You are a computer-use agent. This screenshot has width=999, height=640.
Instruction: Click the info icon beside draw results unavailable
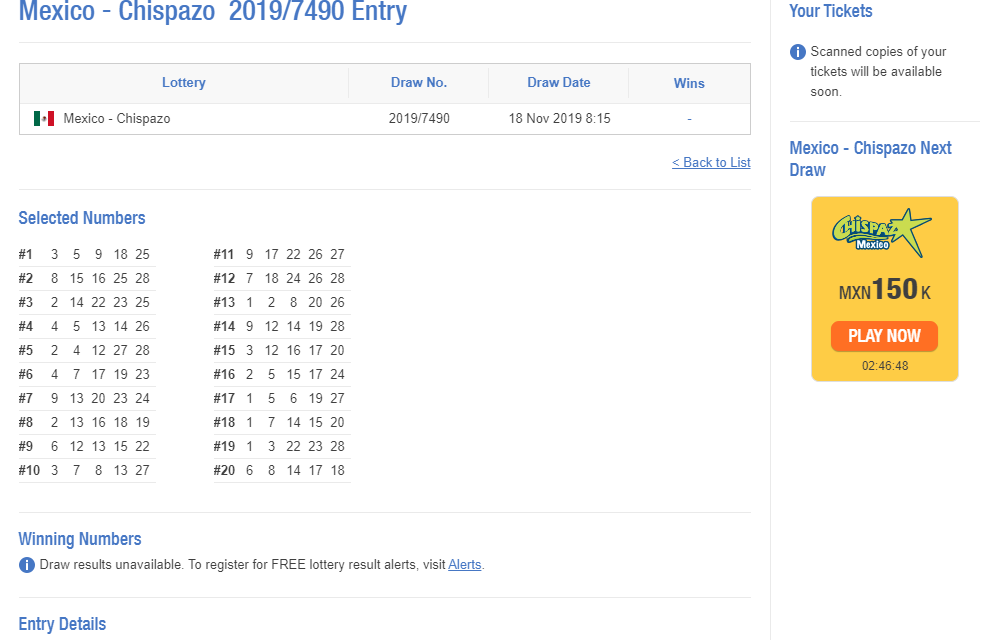coord(27,565)
